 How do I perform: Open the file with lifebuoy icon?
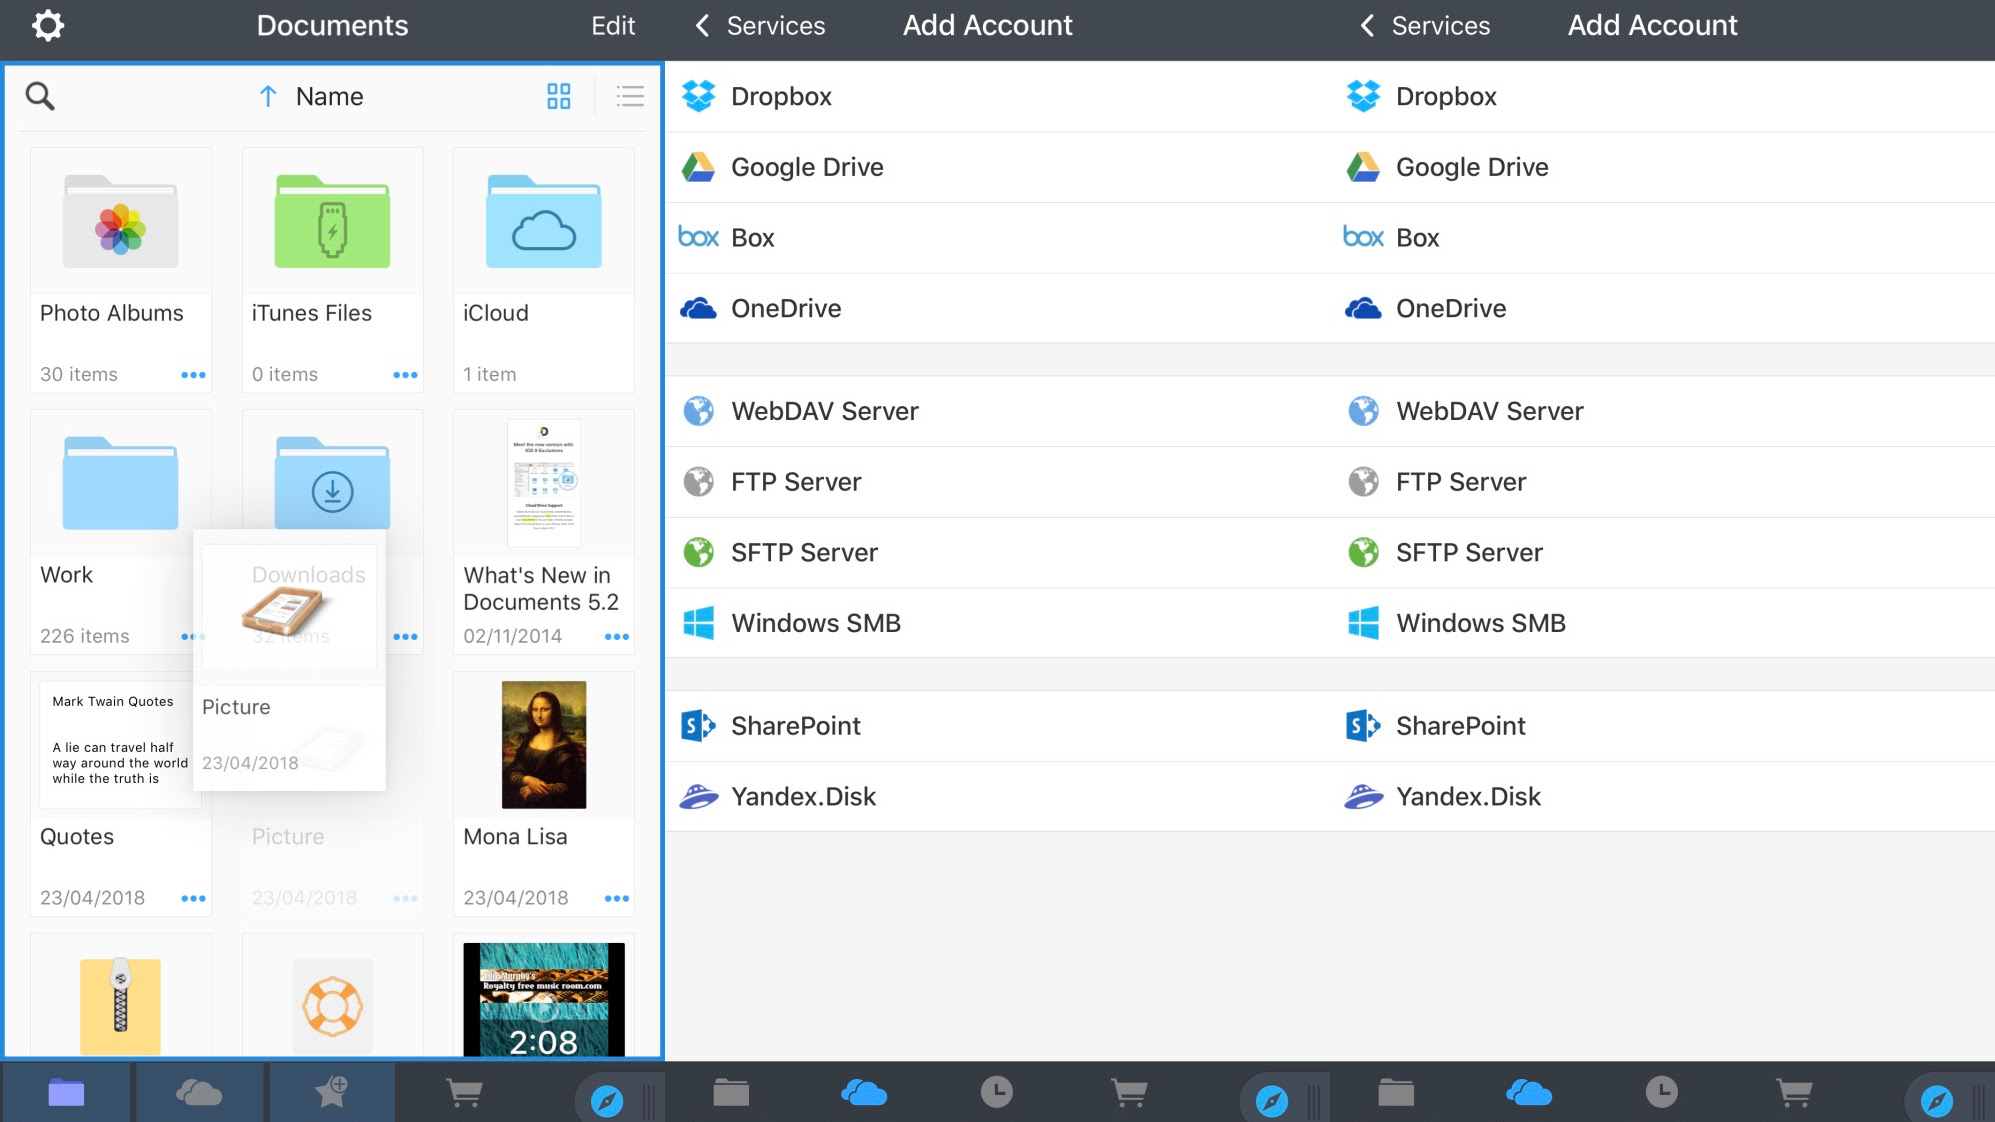(x=332, y=1006)
